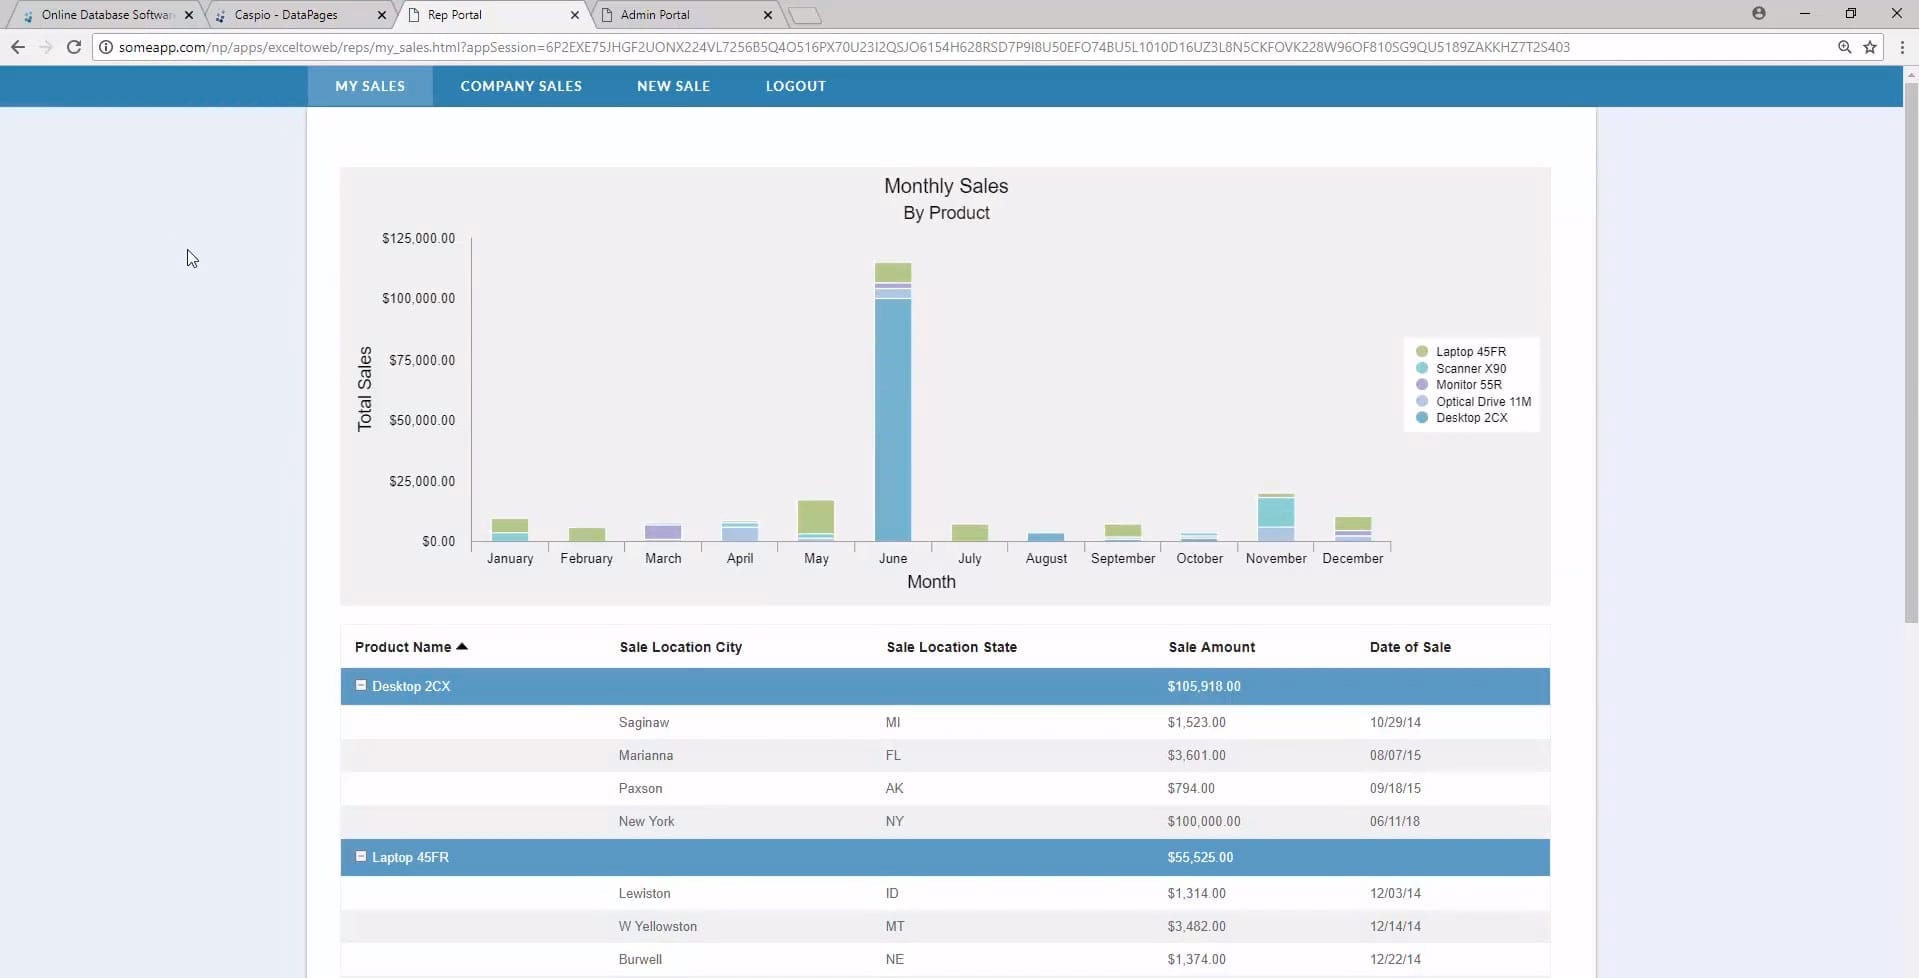
Task: Click the browser back arrow
Action: point(18,47)
